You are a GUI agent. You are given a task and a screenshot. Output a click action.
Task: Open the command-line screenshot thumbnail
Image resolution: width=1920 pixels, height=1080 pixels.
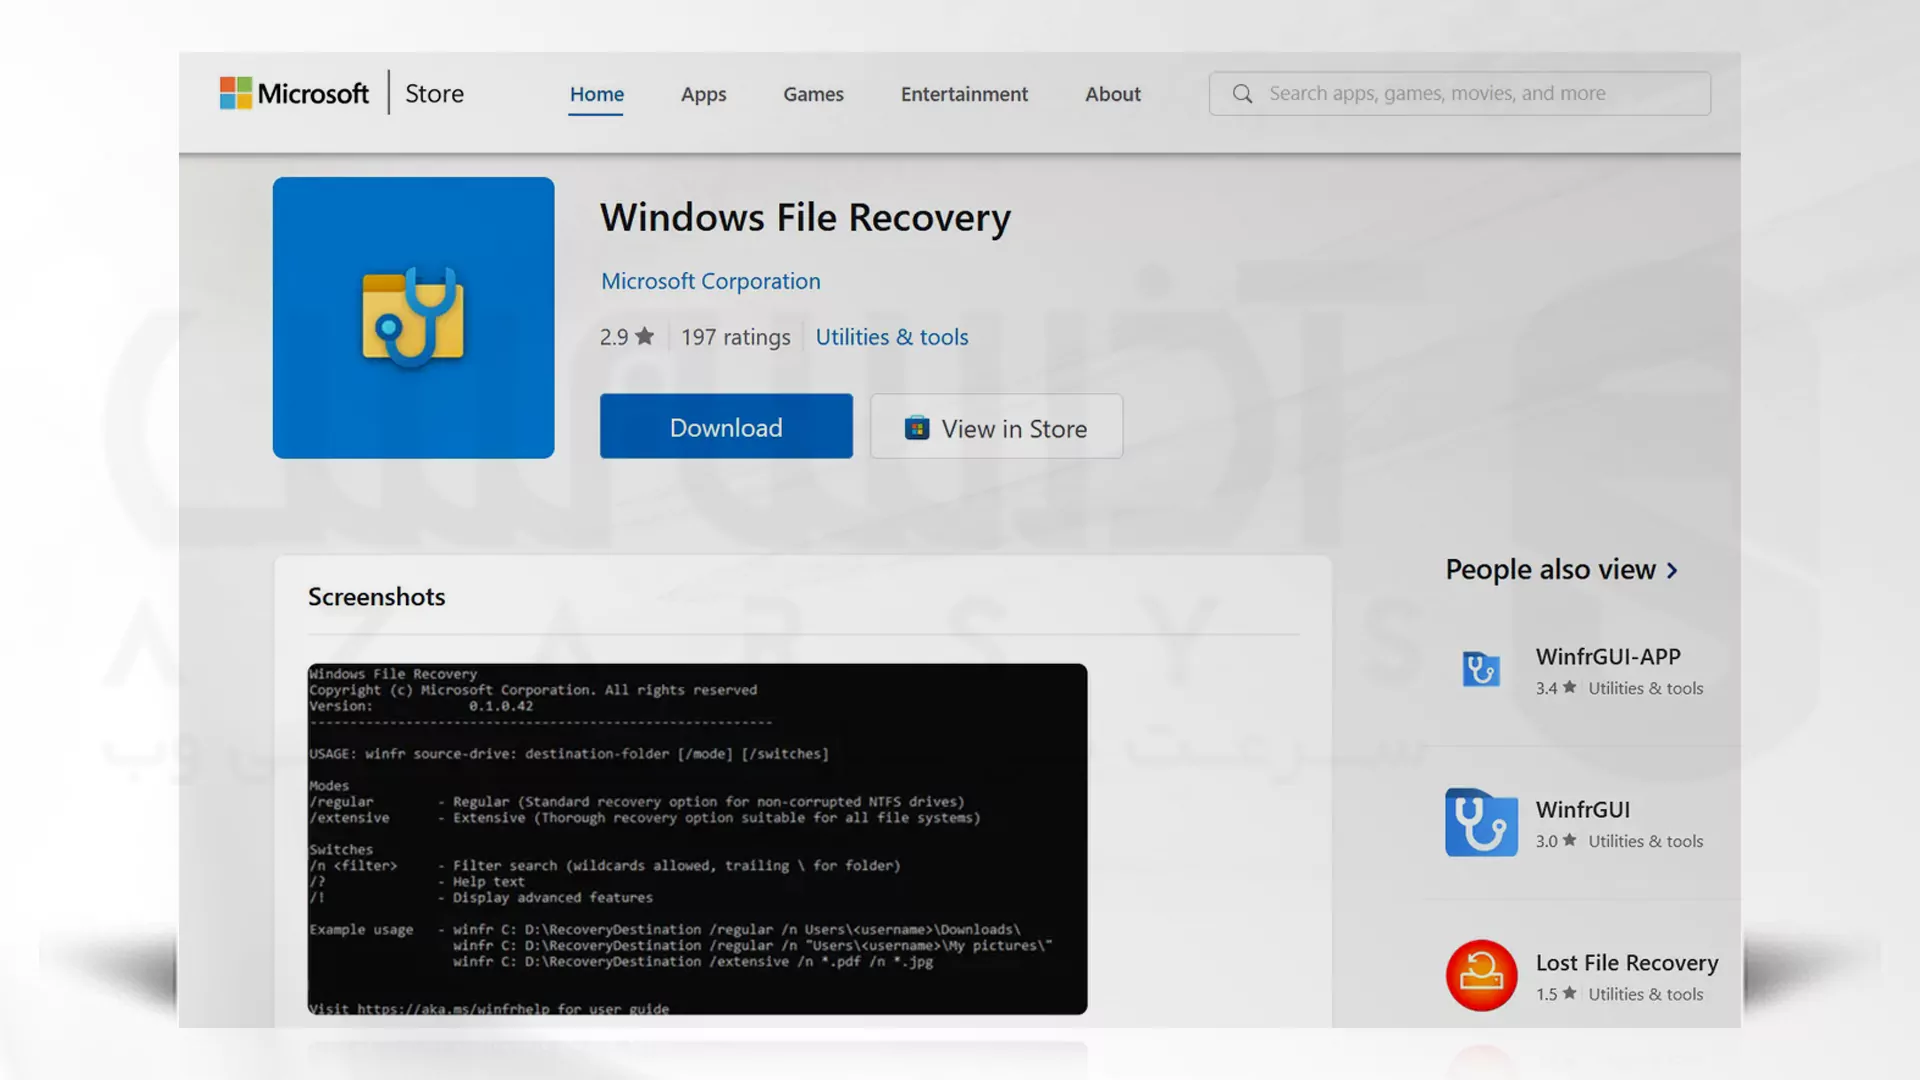pos(697,839)
